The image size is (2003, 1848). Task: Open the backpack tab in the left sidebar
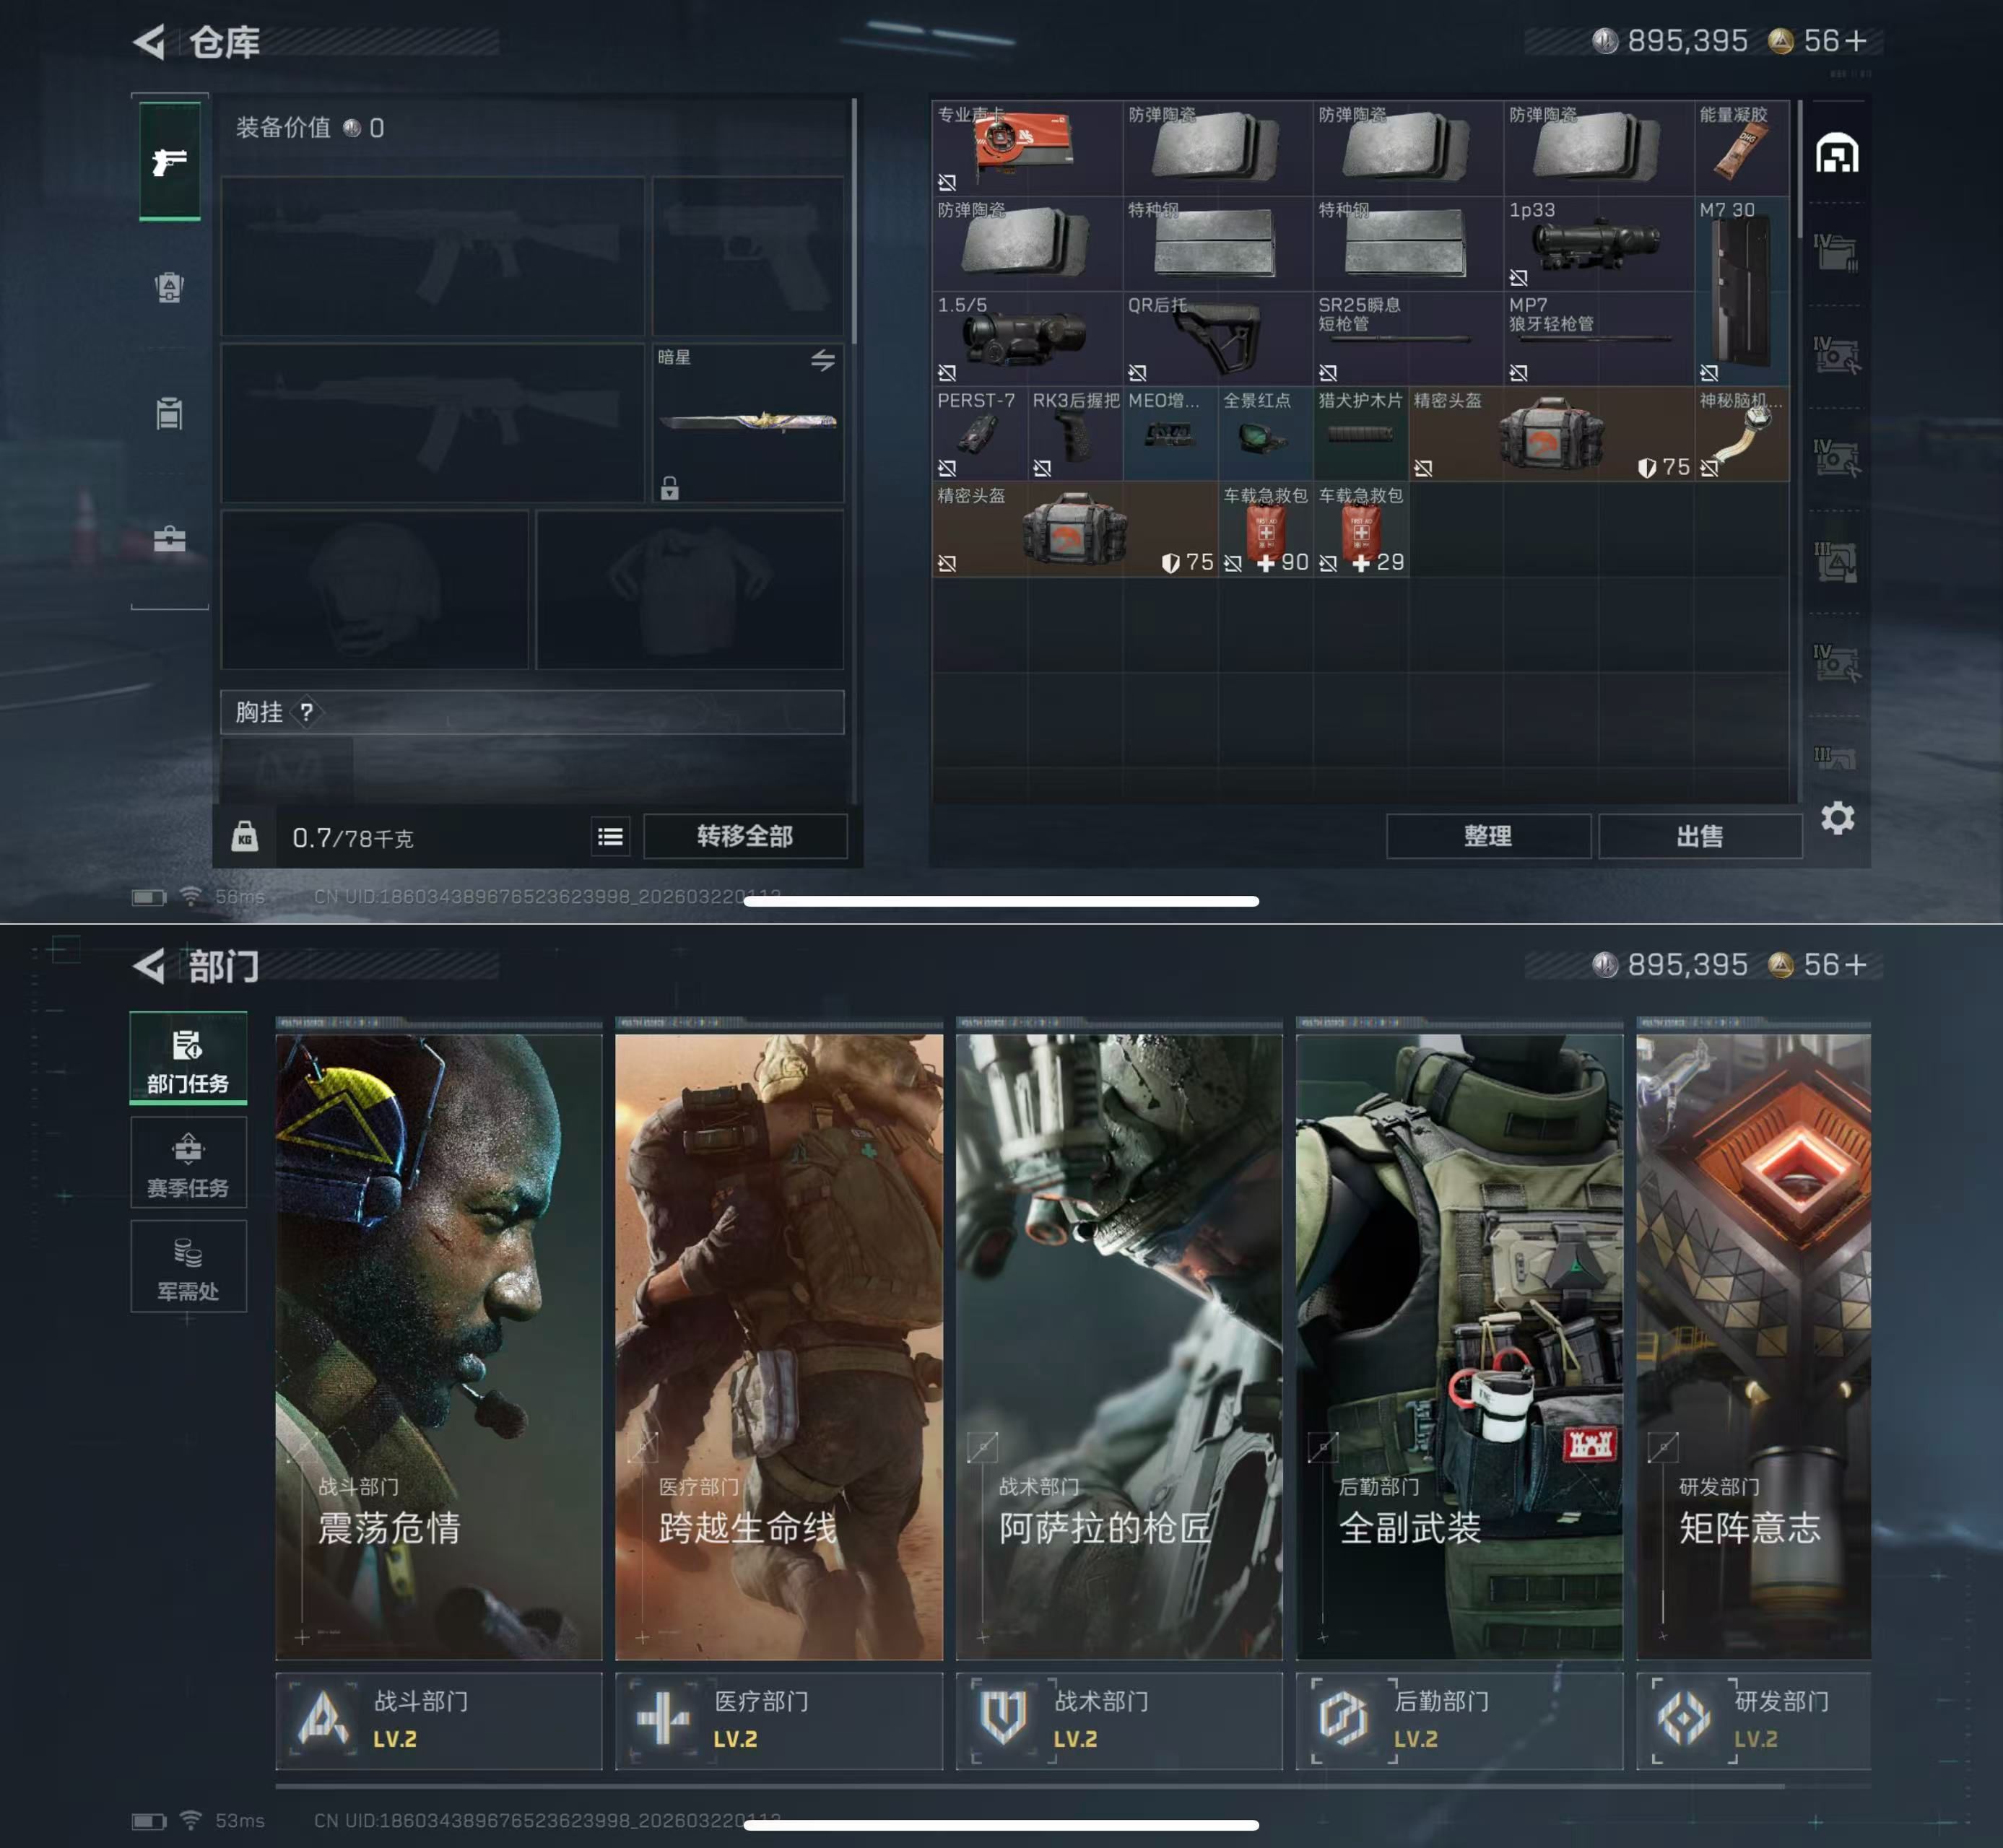169,288
